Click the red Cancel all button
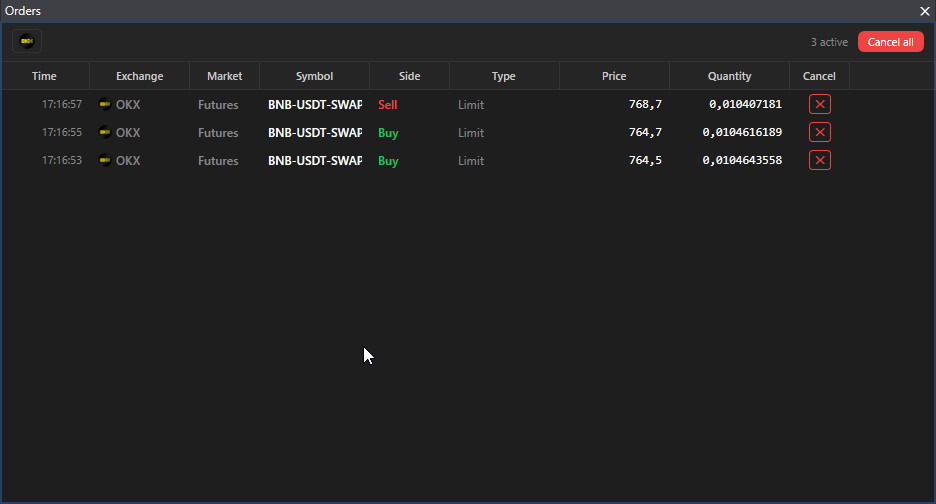 tap(891, 42)
